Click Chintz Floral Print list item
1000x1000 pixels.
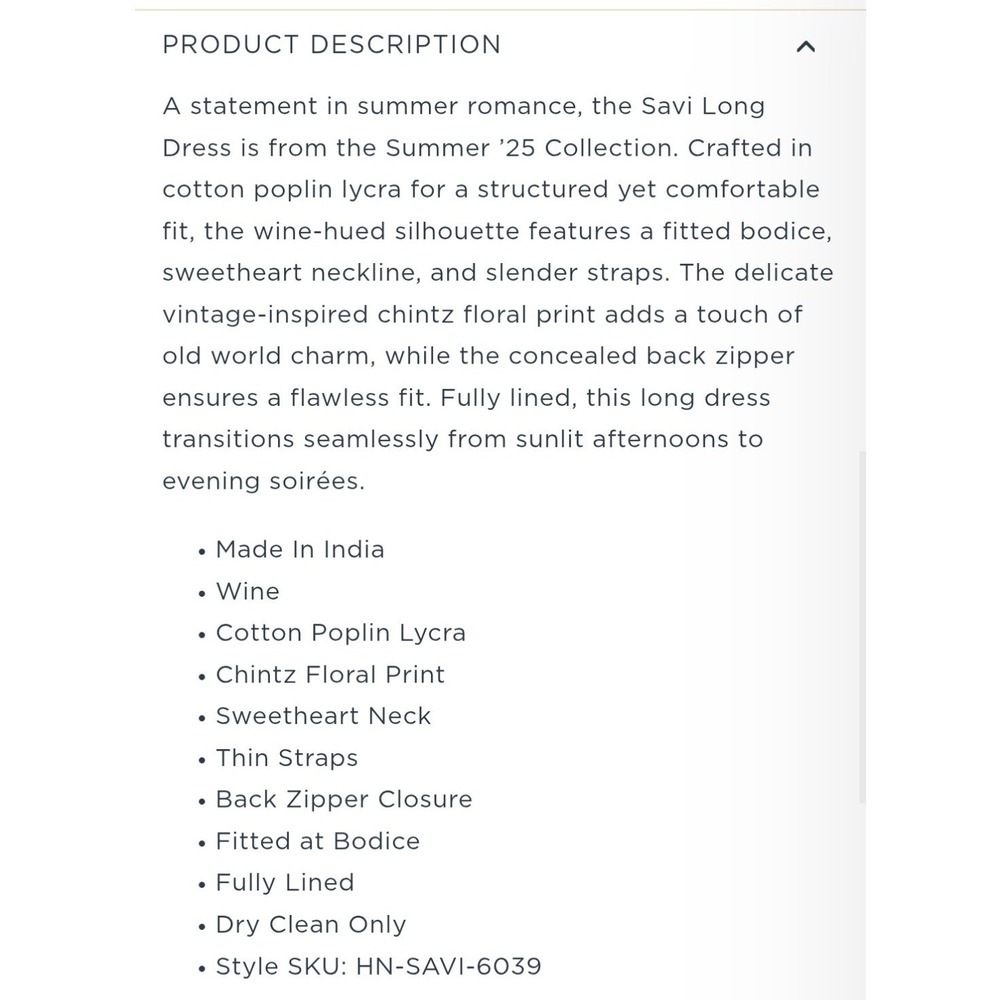point(330,675)
